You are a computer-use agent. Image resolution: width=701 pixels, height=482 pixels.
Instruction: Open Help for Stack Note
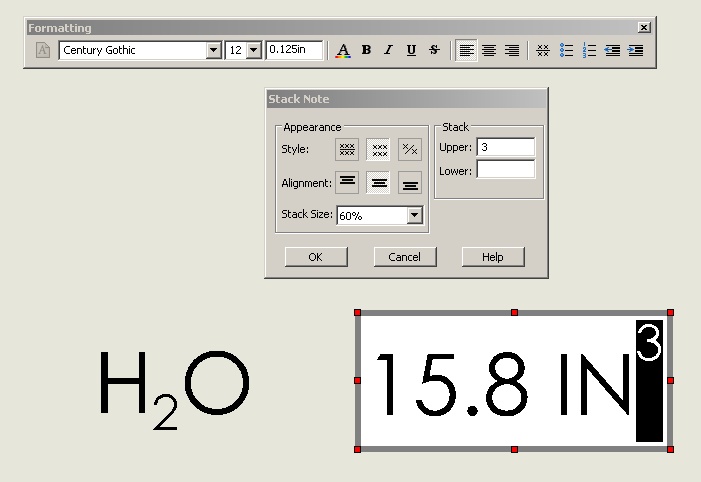[493, 257]
